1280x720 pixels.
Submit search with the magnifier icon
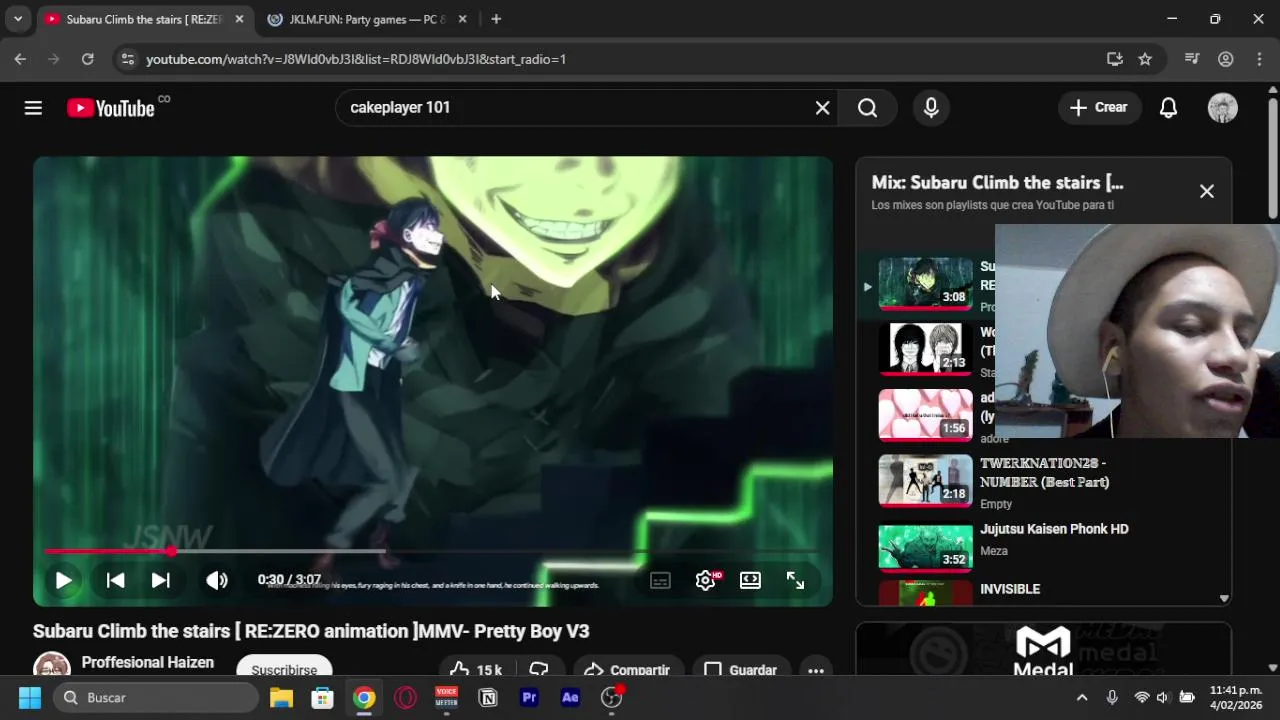point(867,108)
